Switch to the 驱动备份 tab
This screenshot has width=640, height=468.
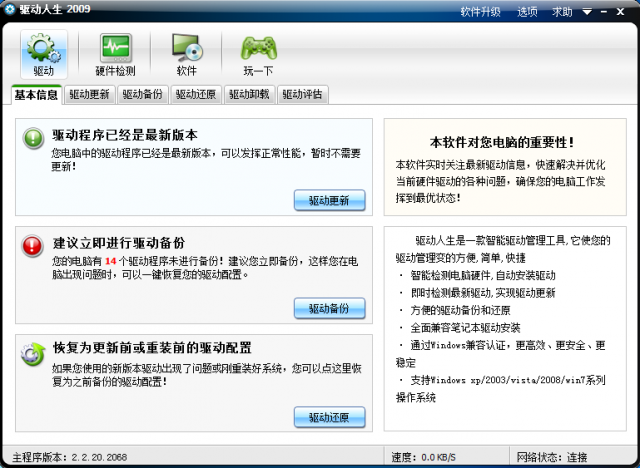point(143,95)
